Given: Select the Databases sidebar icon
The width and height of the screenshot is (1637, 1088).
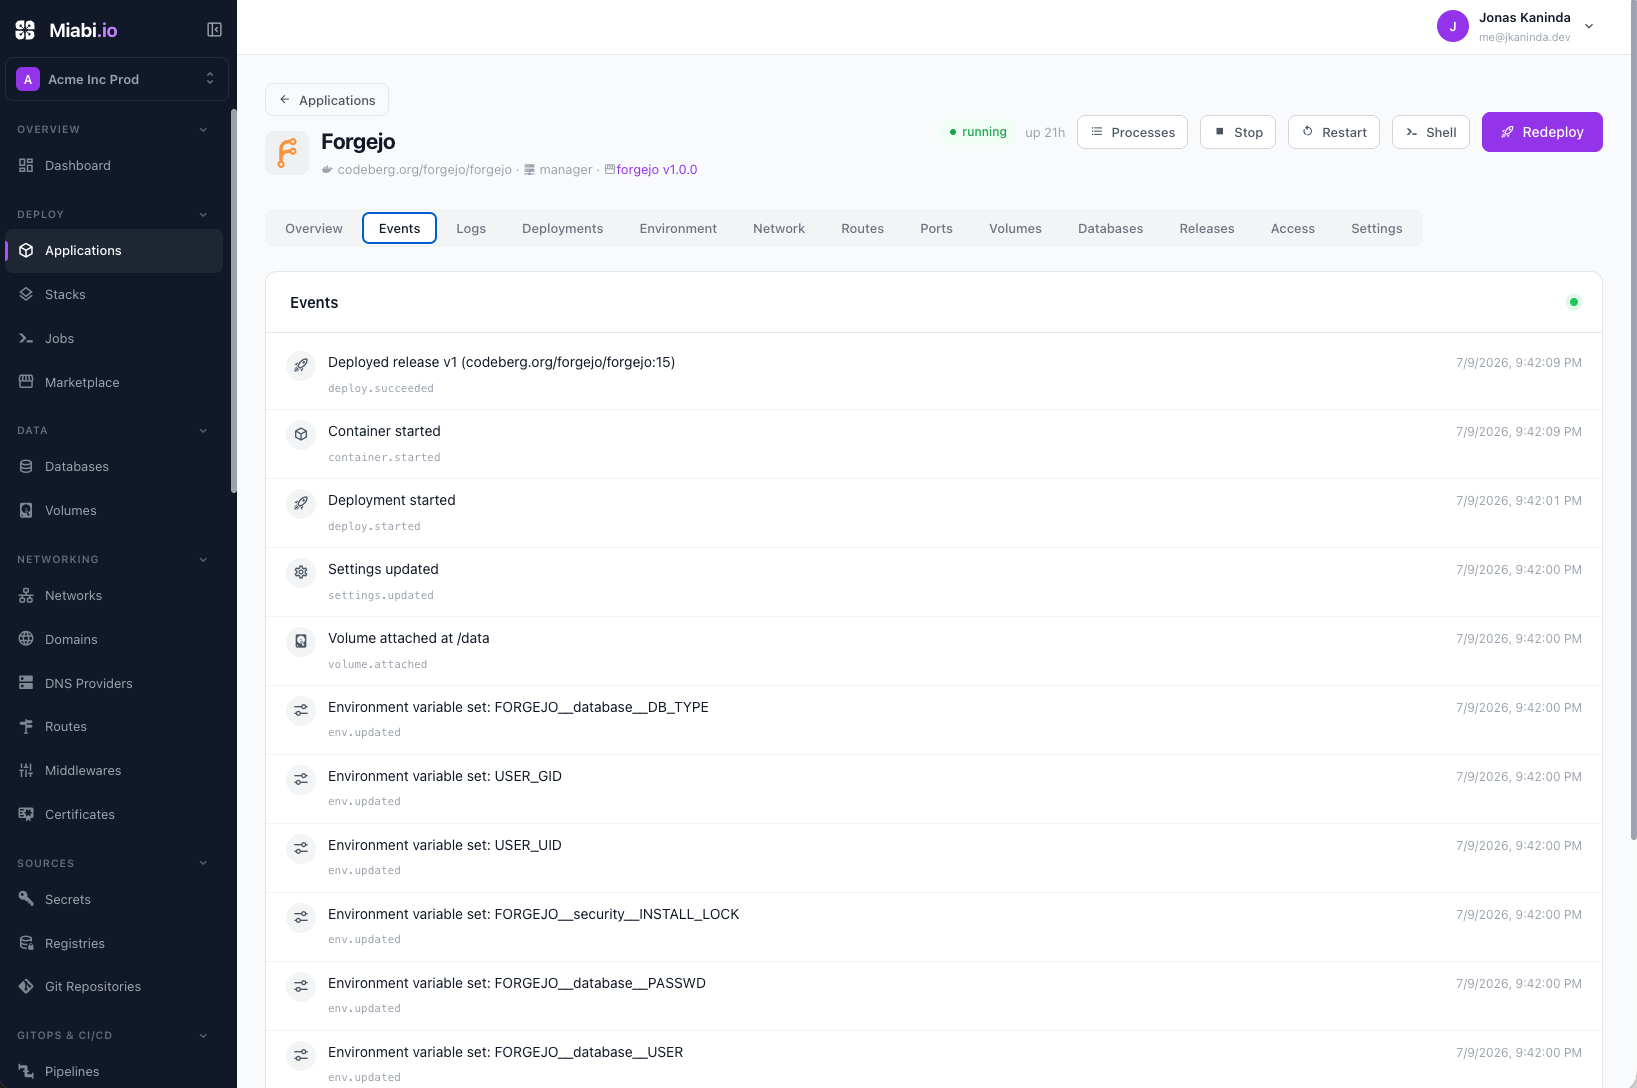Looking at the screenshot, I should (26, 466).
